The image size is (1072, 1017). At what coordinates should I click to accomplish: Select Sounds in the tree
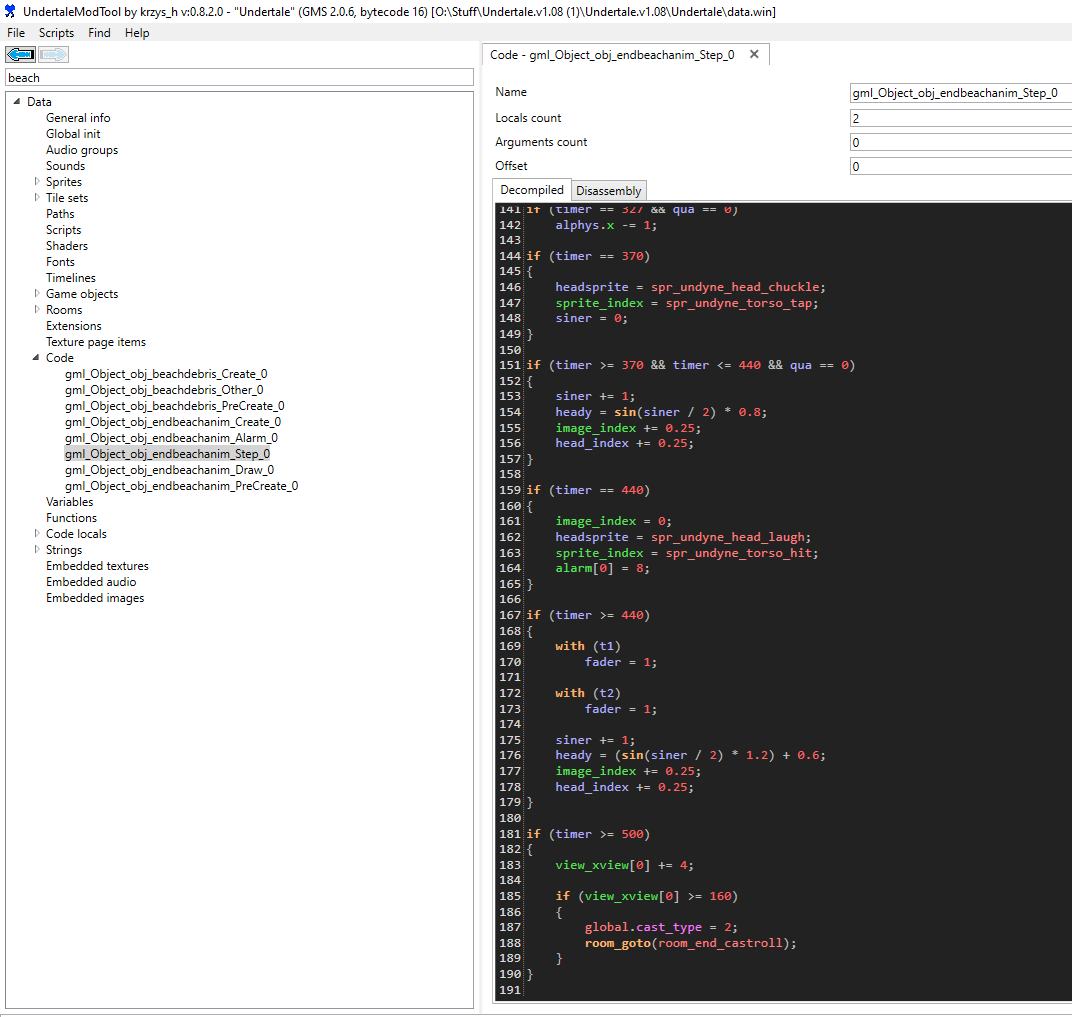66,165
